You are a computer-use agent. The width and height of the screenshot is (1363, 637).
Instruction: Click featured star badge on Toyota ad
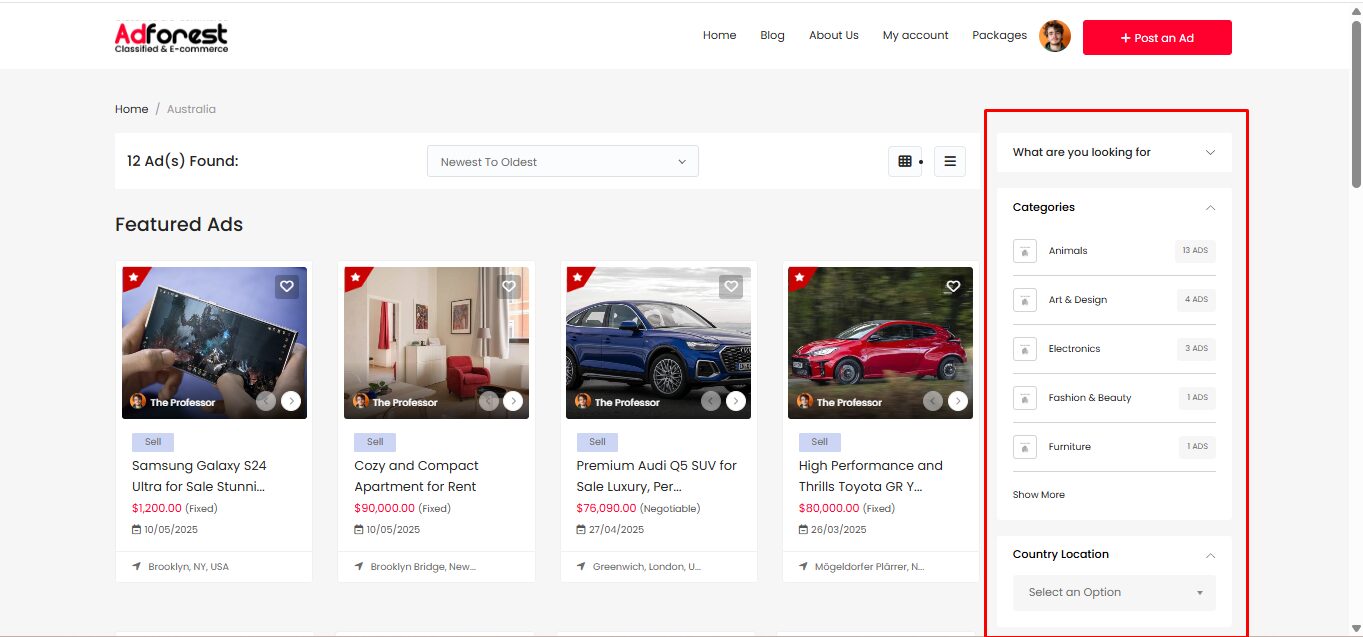coord(799,277)
